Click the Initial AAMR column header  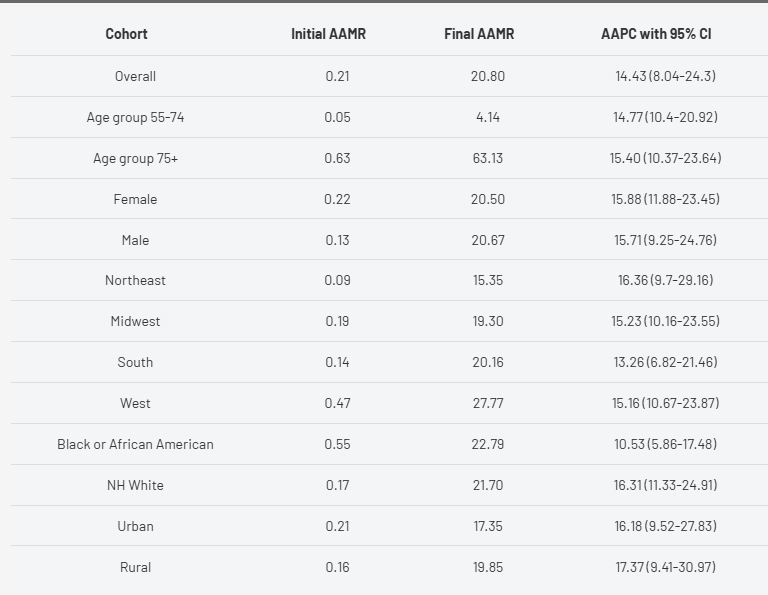(328, 34)
